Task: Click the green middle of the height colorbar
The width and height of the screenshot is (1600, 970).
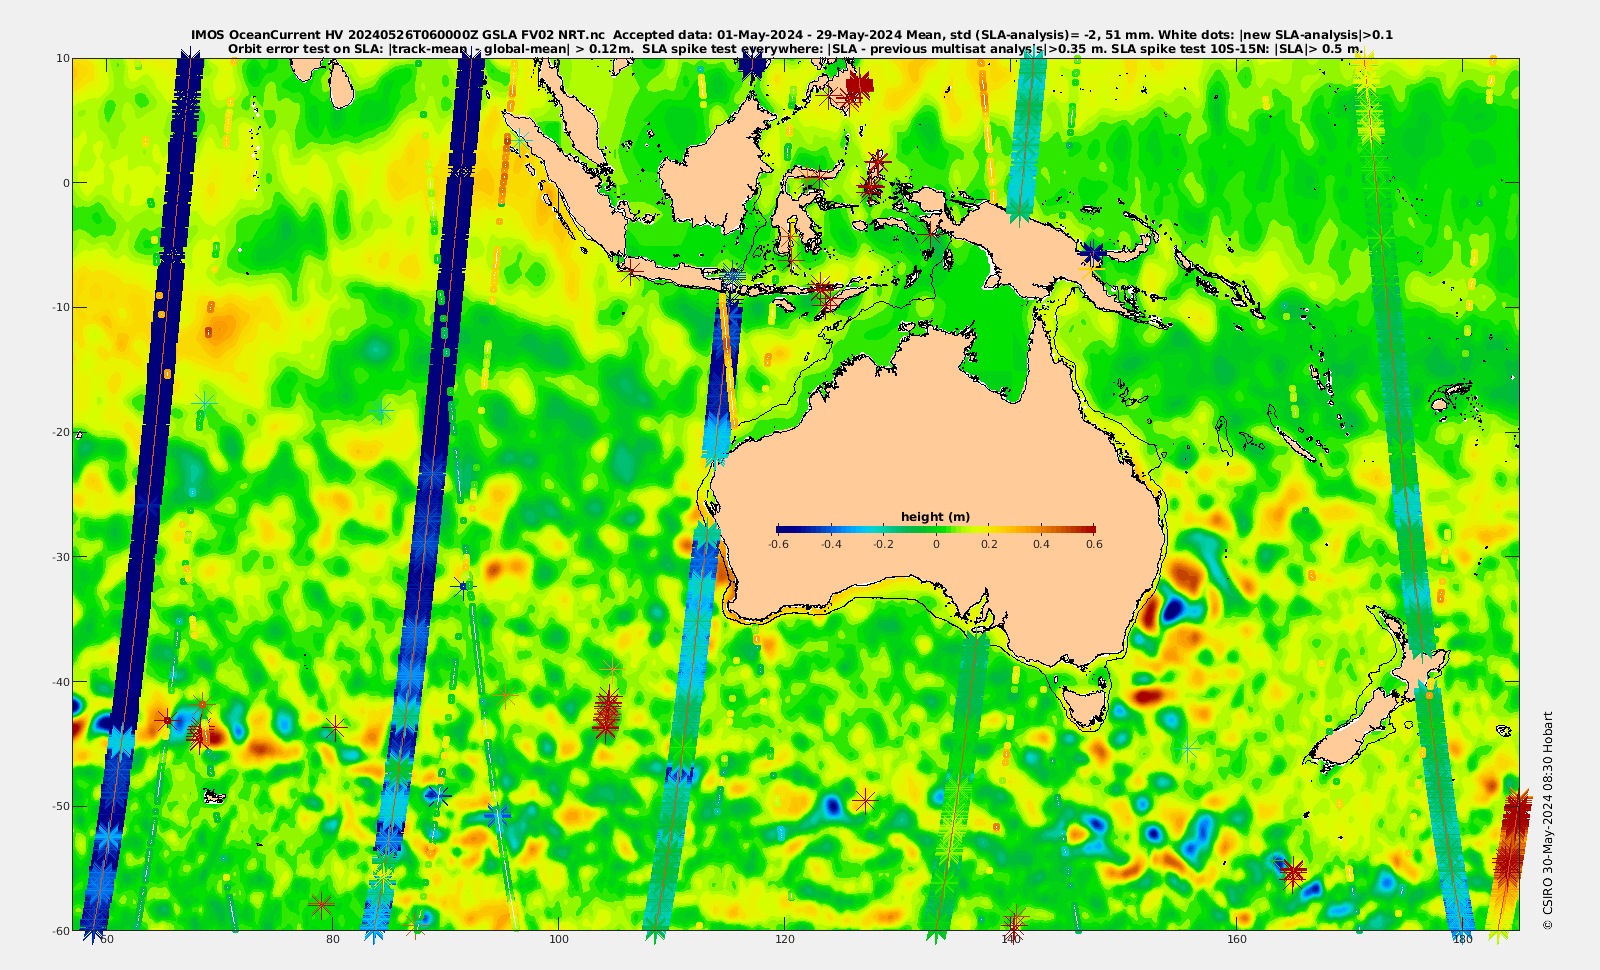Action: coord(936,529)
